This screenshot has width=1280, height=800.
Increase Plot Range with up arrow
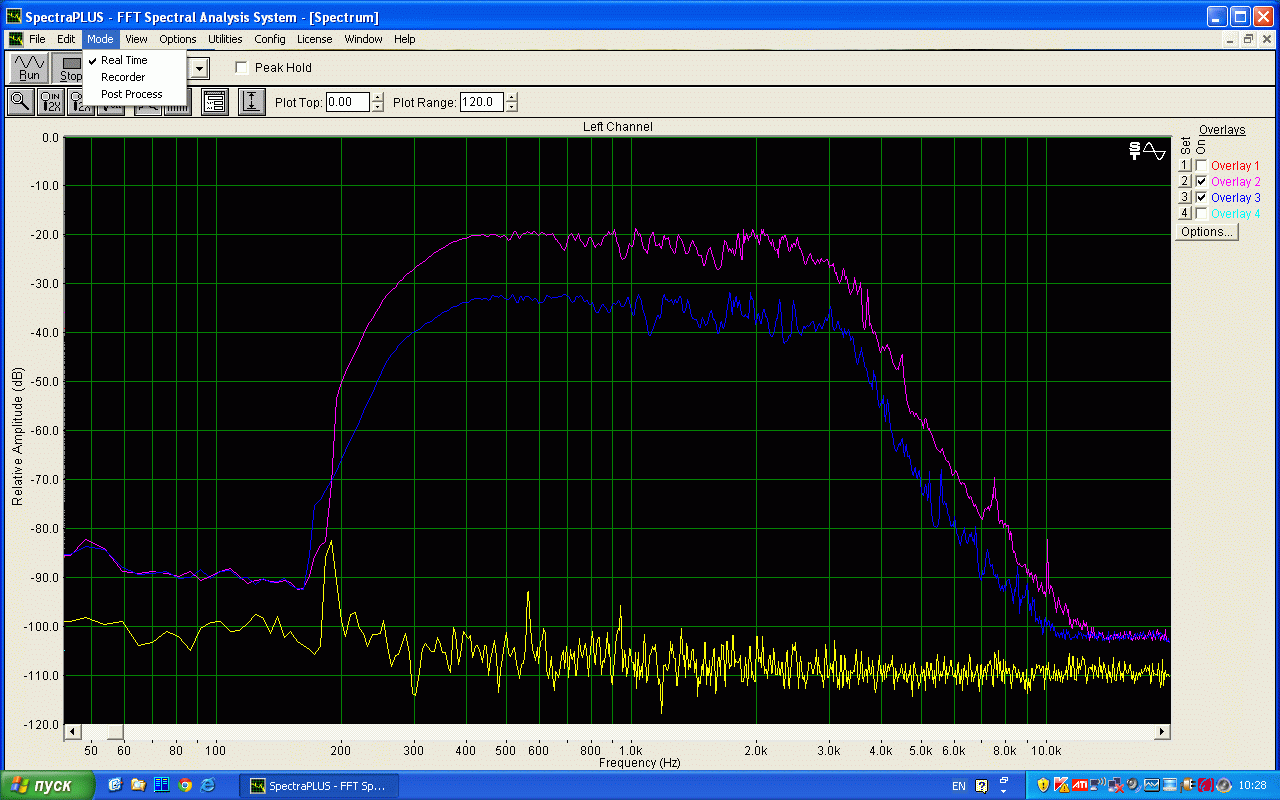pos(512,97)
